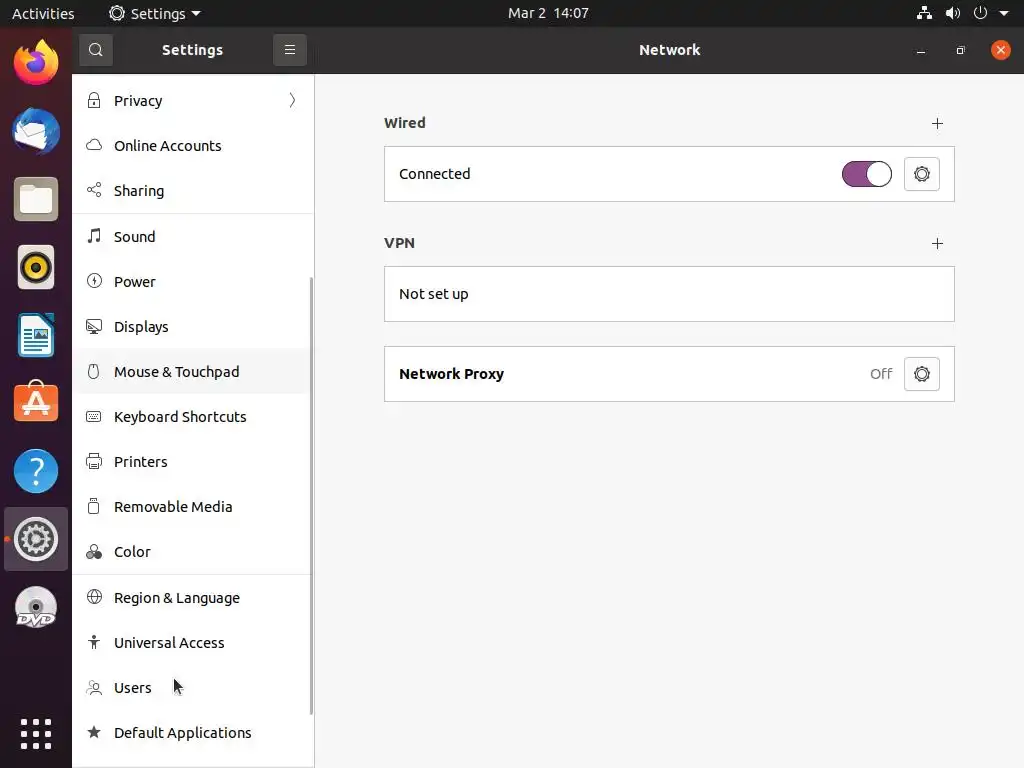Click the search icon in Settings
The height and width of the screenshot is (768, 1024).
(96, 50)
